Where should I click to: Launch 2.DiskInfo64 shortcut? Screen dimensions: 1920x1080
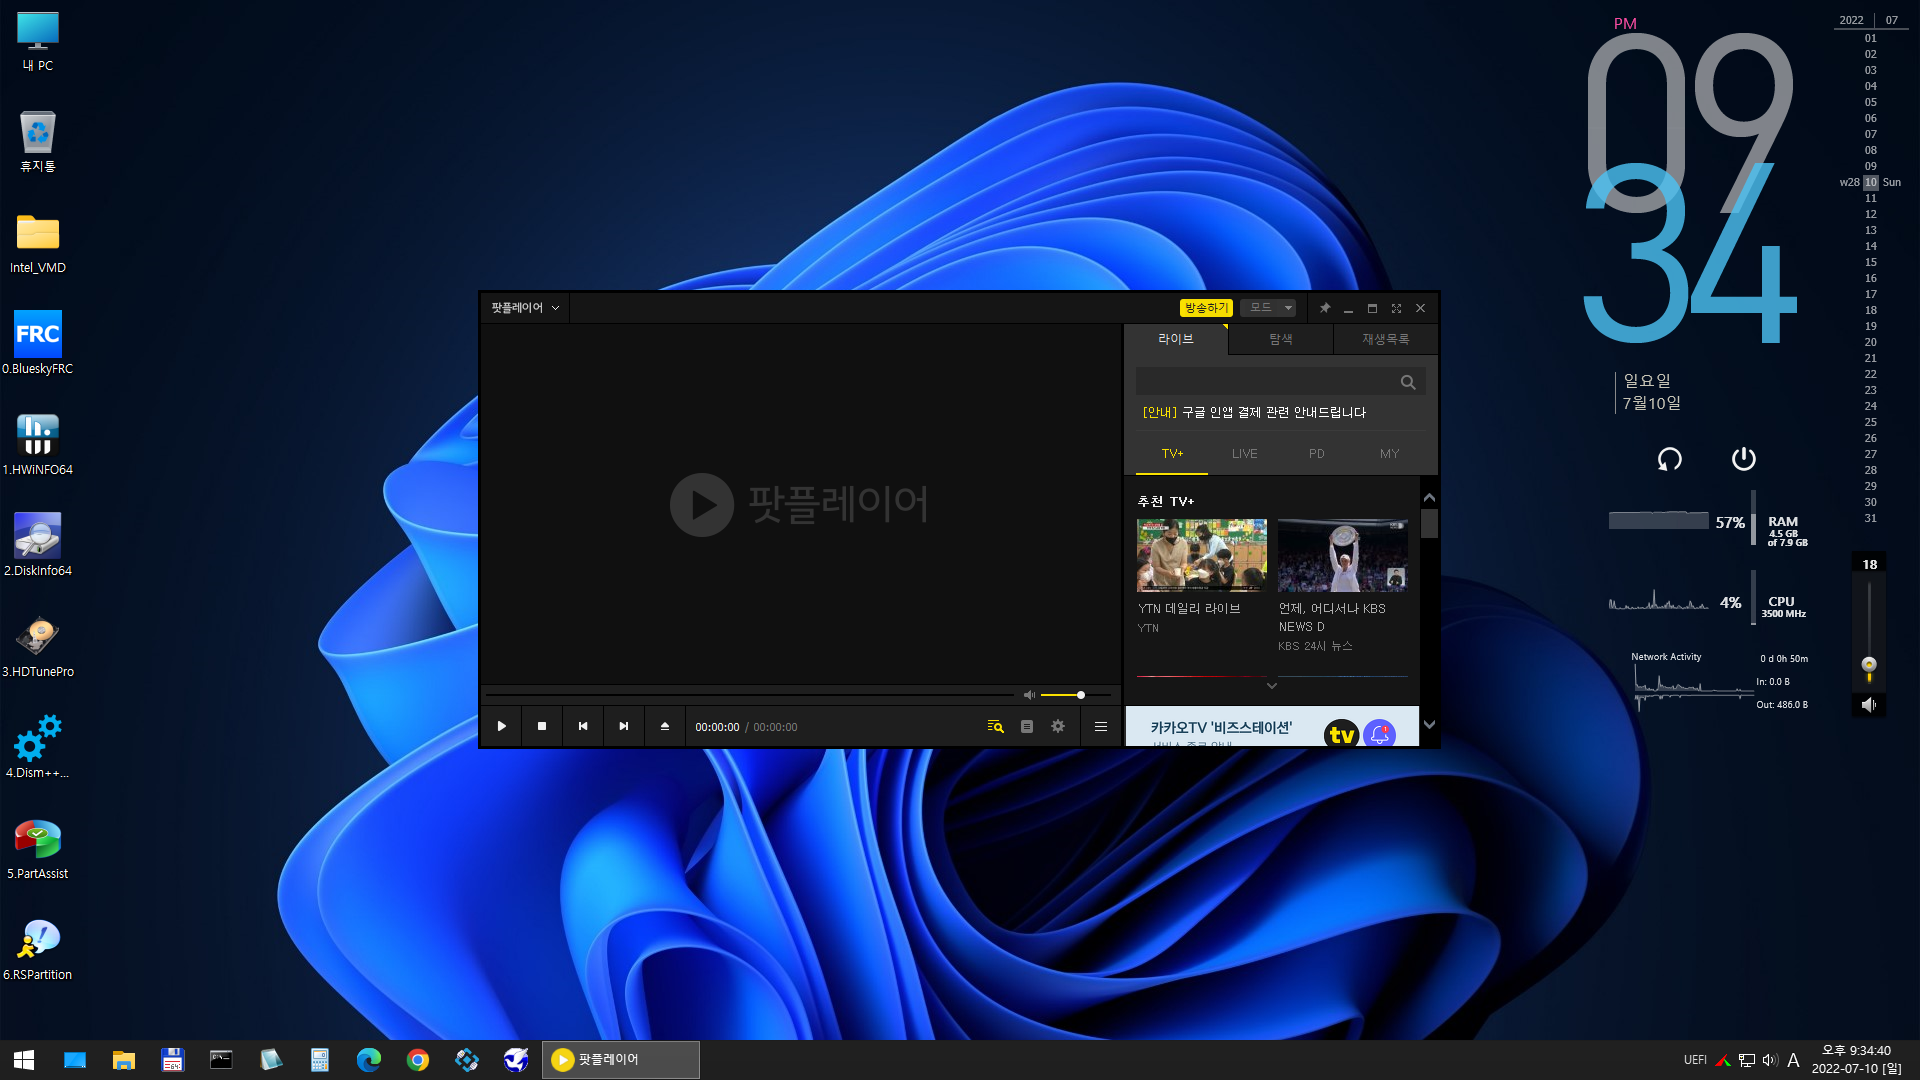(x=38, y=545)
